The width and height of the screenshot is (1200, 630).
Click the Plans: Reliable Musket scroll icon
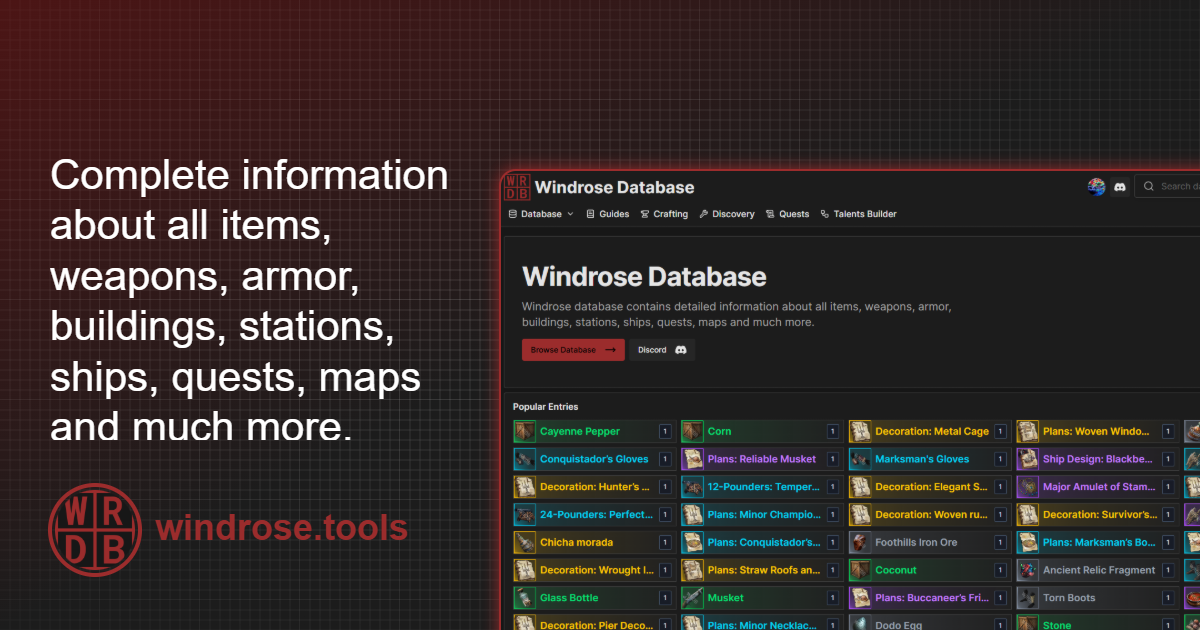point(693,460)
